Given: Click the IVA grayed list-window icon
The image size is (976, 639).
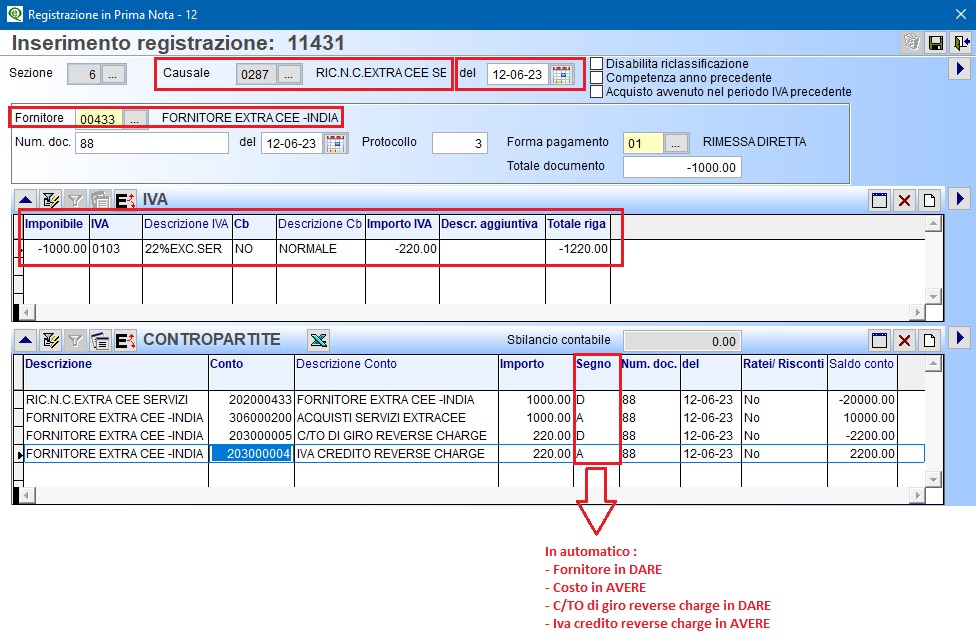Looking at the screenshot, I should pyautogui.click(x=100, y=200).
